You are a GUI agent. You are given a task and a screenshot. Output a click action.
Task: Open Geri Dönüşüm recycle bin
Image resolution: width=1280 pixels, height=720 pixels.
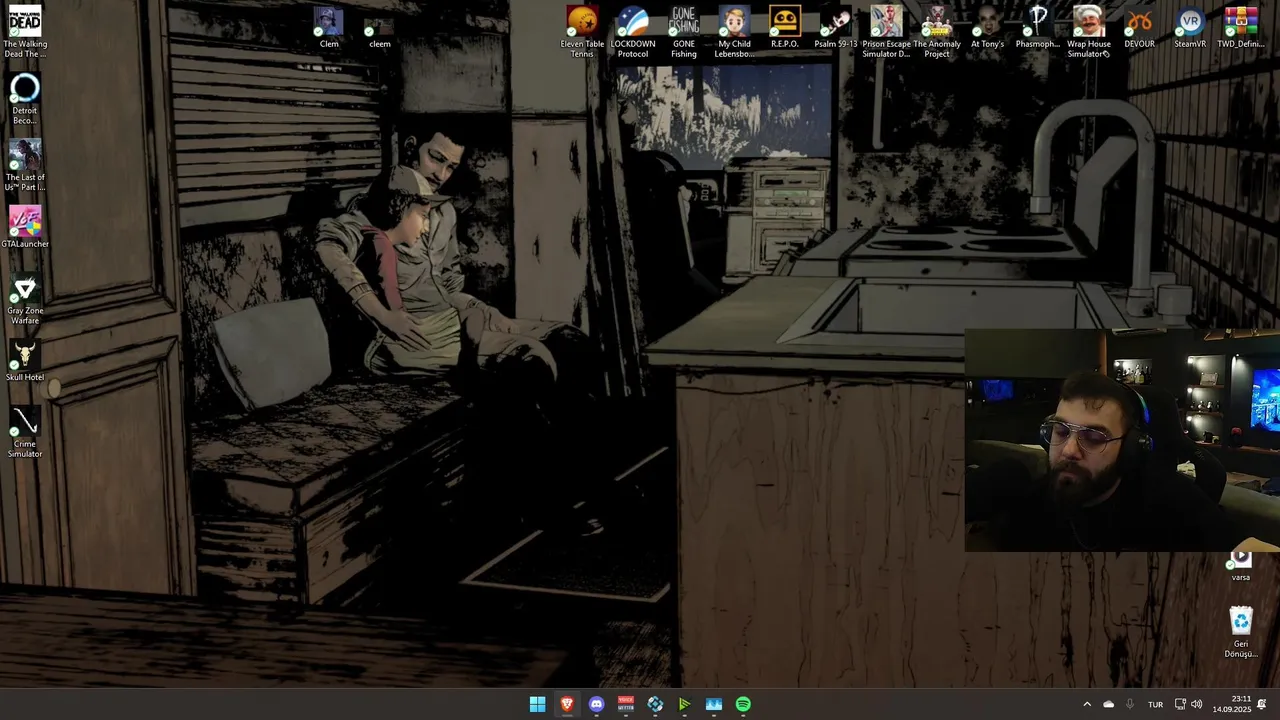click(1241, 632)
